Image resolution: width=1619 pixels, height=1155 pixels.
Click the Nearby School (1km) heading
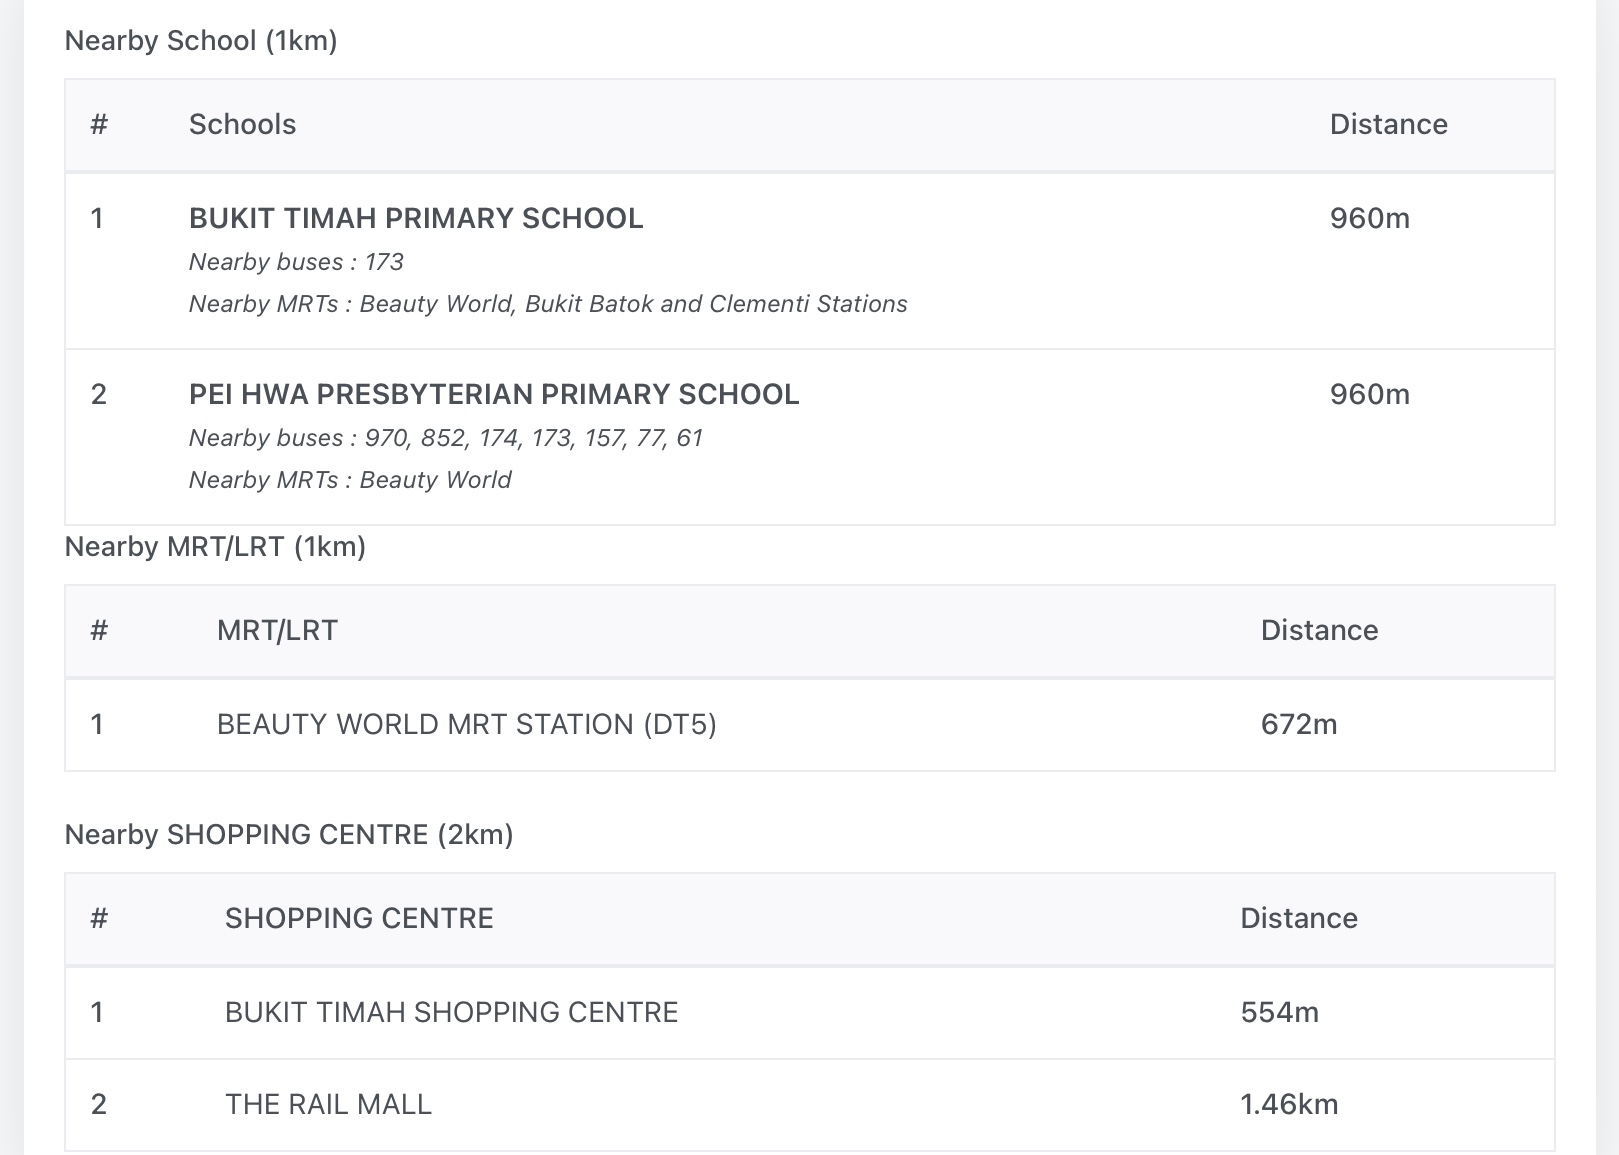pyautogui.click(x=201, y=40)
